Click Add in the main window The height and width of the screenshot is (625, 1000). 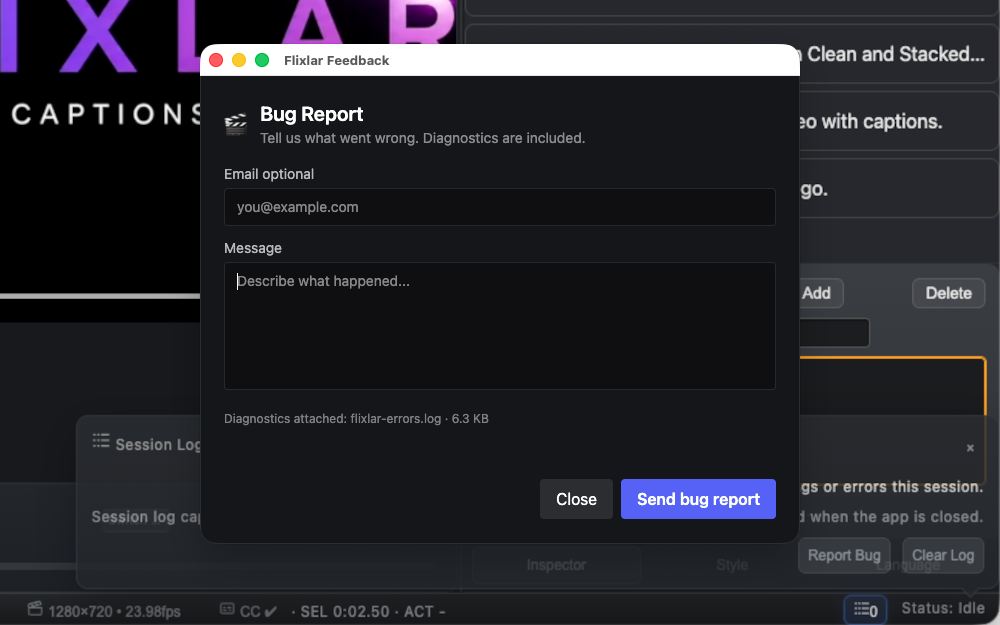click(x=820, y=293)
